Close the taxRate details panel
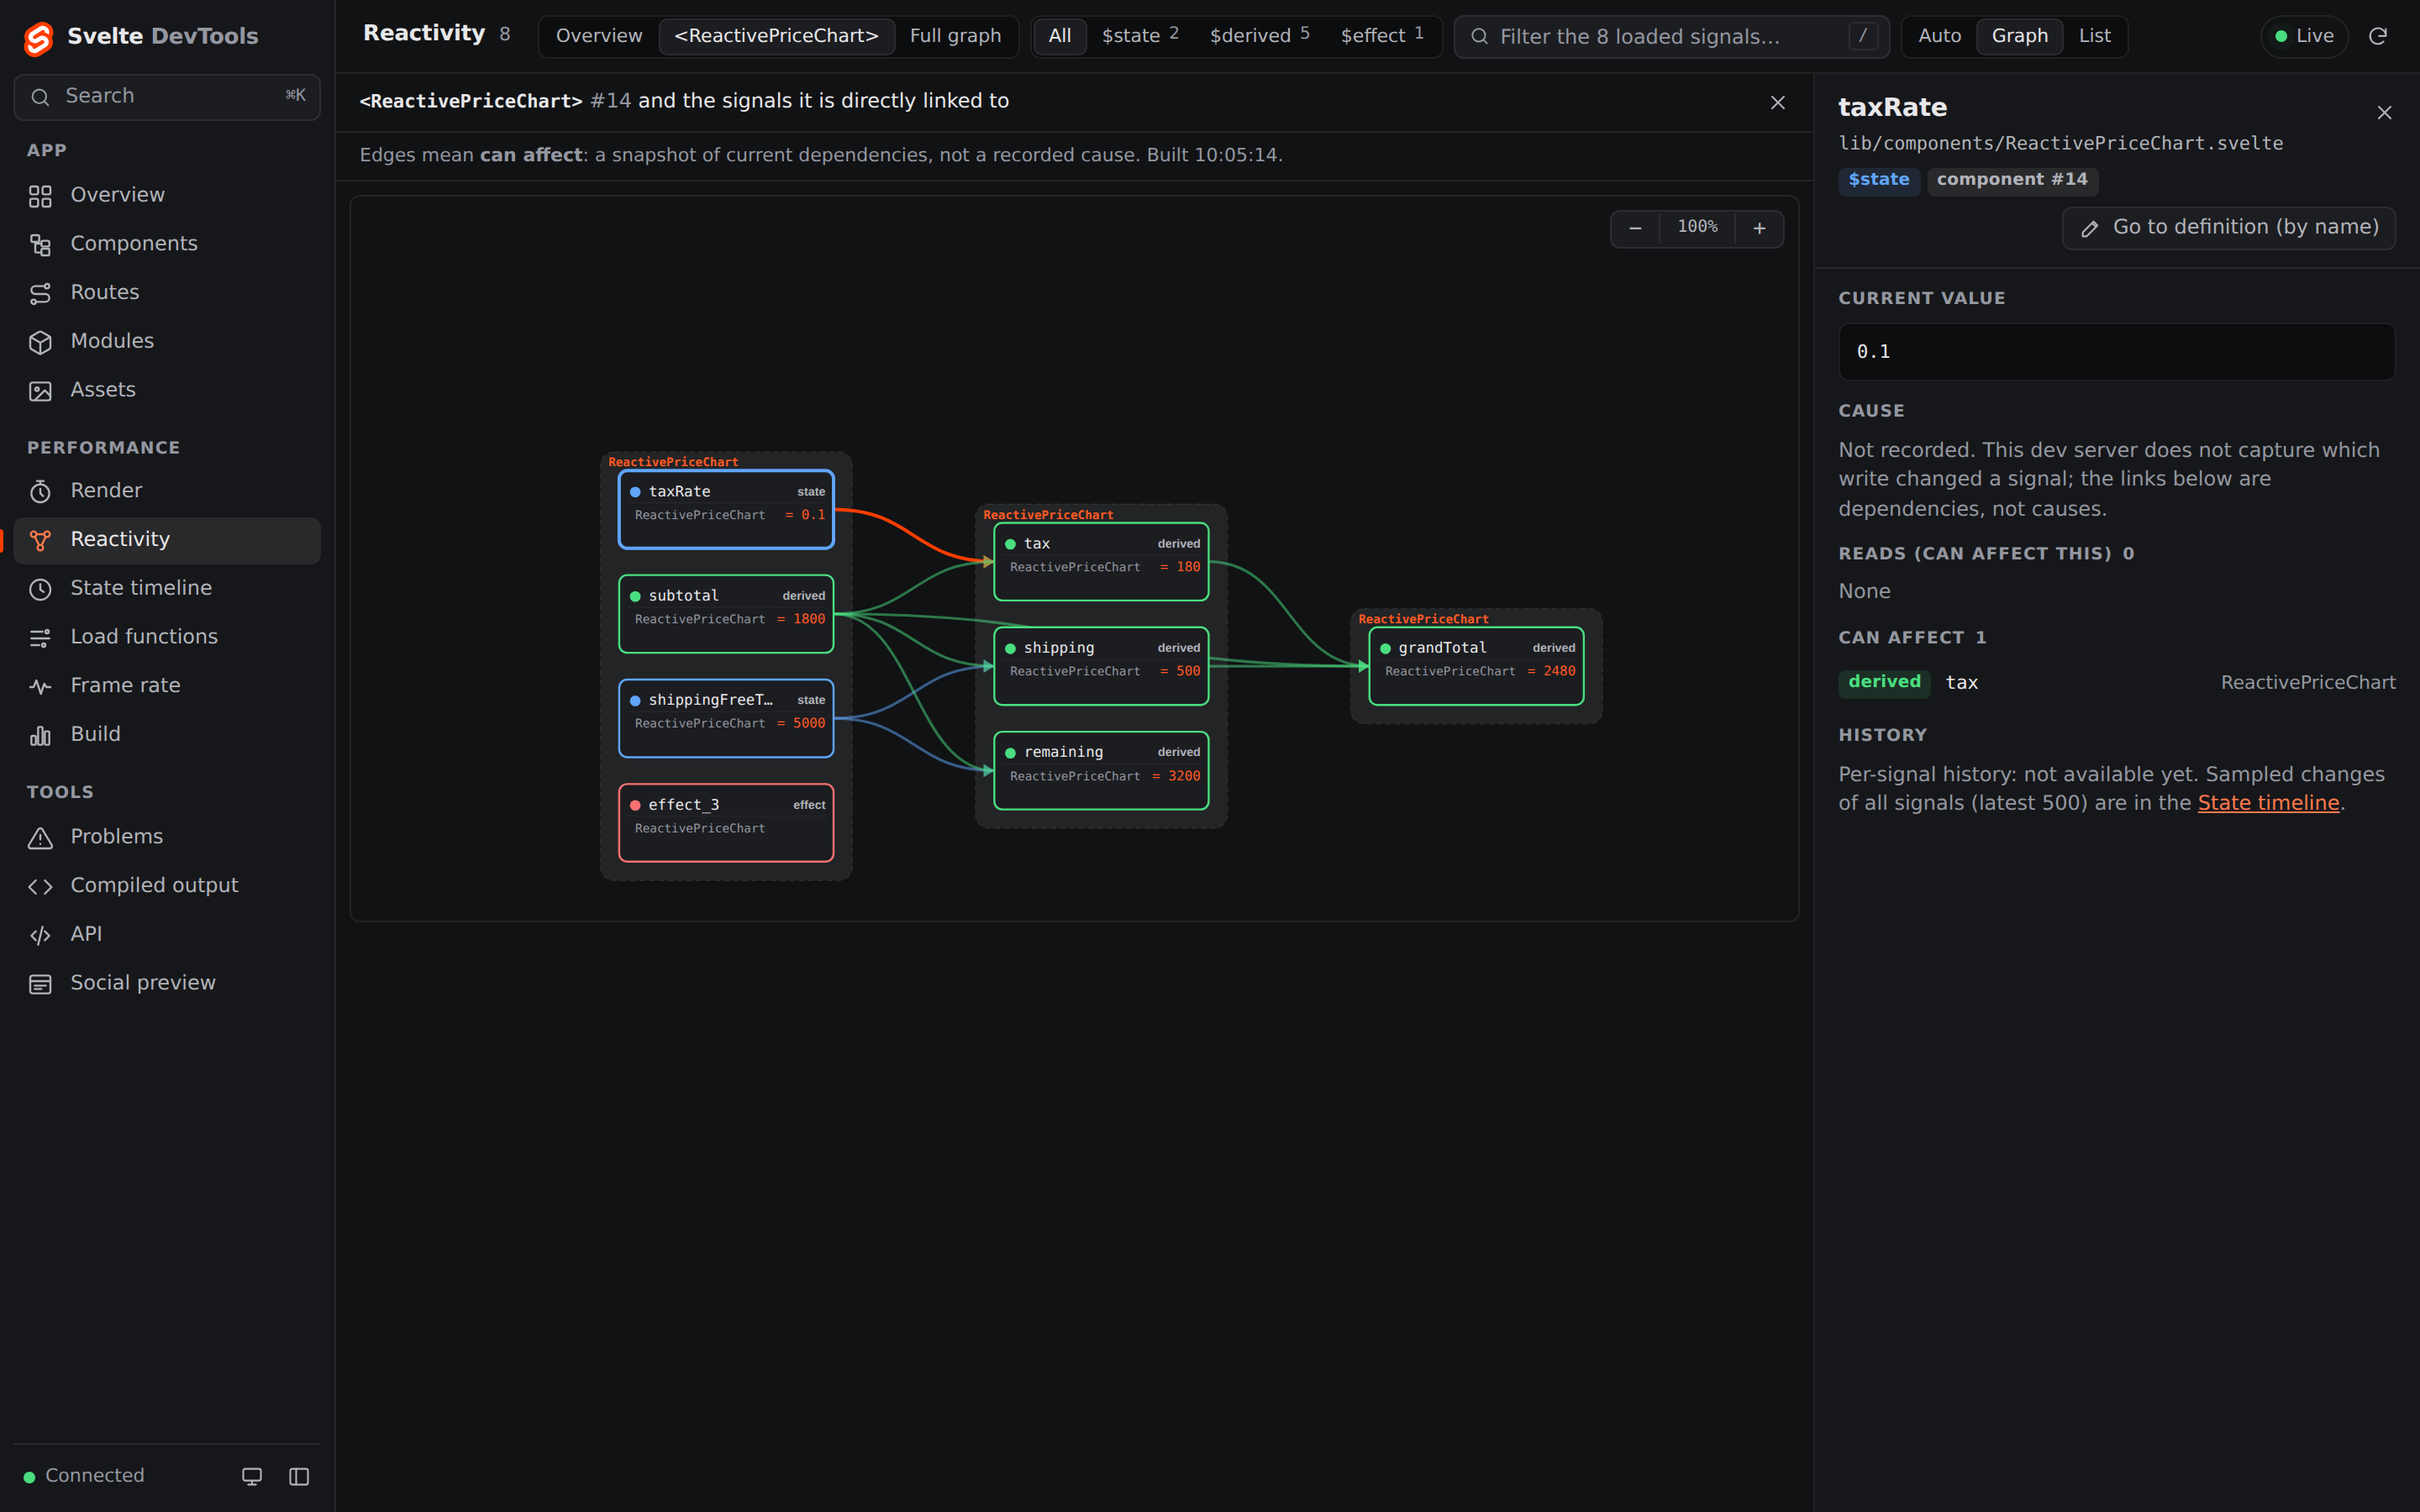 coord(2384,113)
